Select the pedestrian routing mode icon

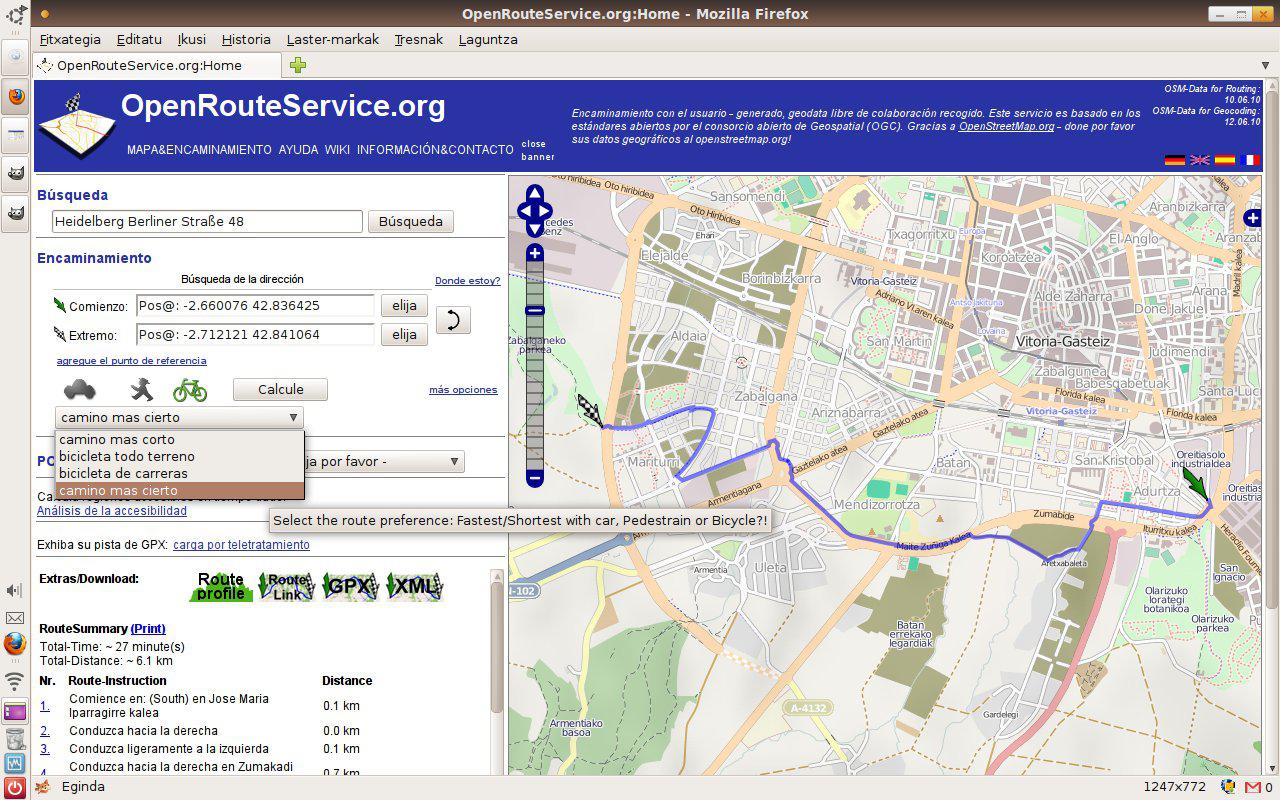[x=141, y=389]
